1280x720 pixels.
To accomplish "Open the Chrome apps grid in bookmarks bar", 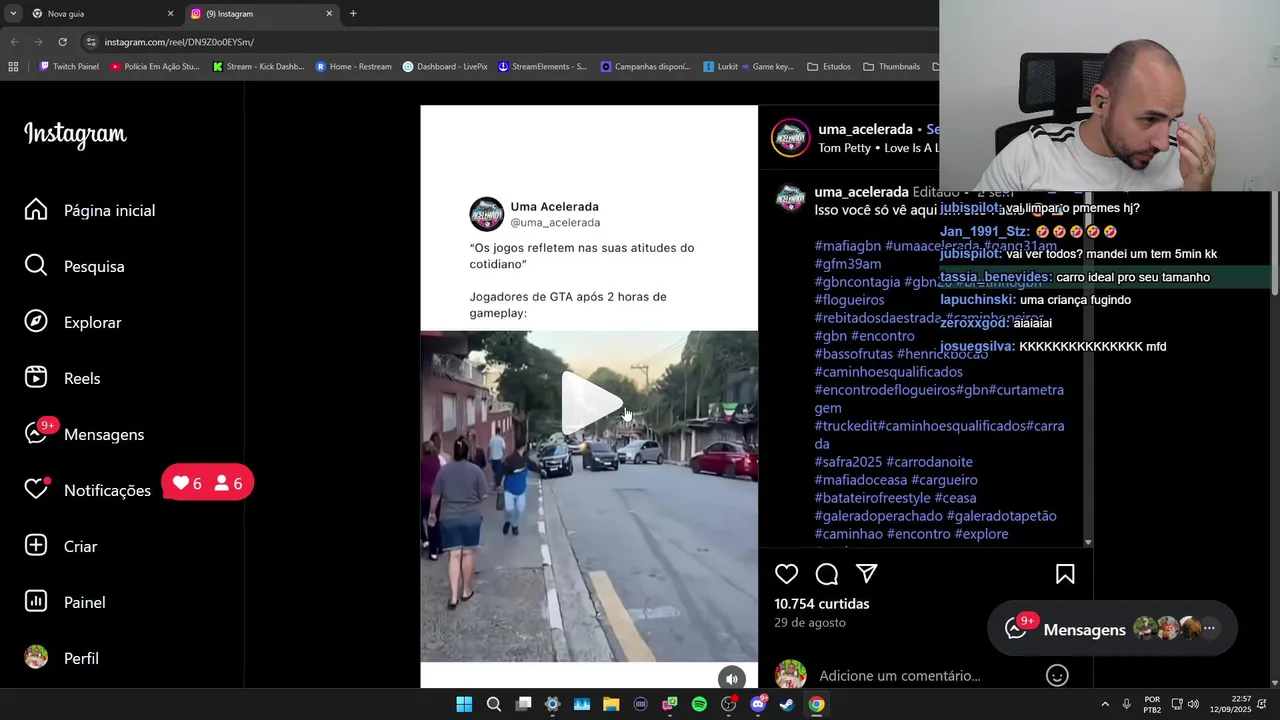I will pyautogui.click(x=13, y=67).
